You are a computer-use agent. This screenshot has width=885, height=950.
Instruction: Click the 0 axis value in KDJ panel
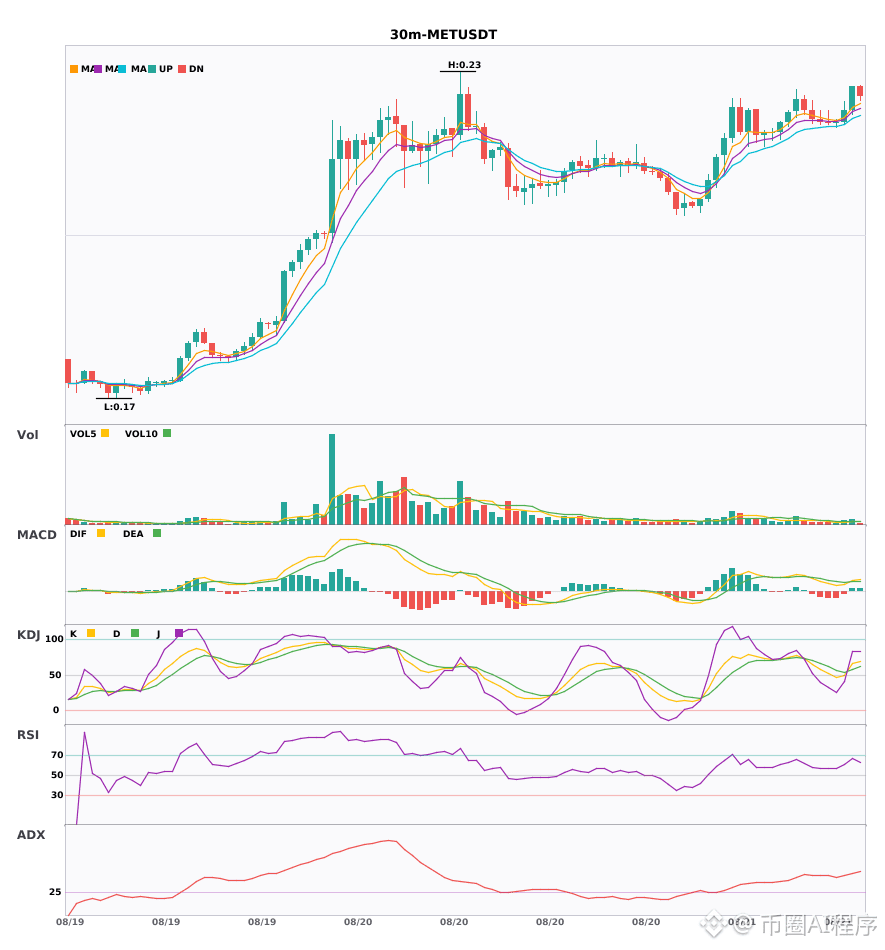pyautogui.click(x=56, y=710)
